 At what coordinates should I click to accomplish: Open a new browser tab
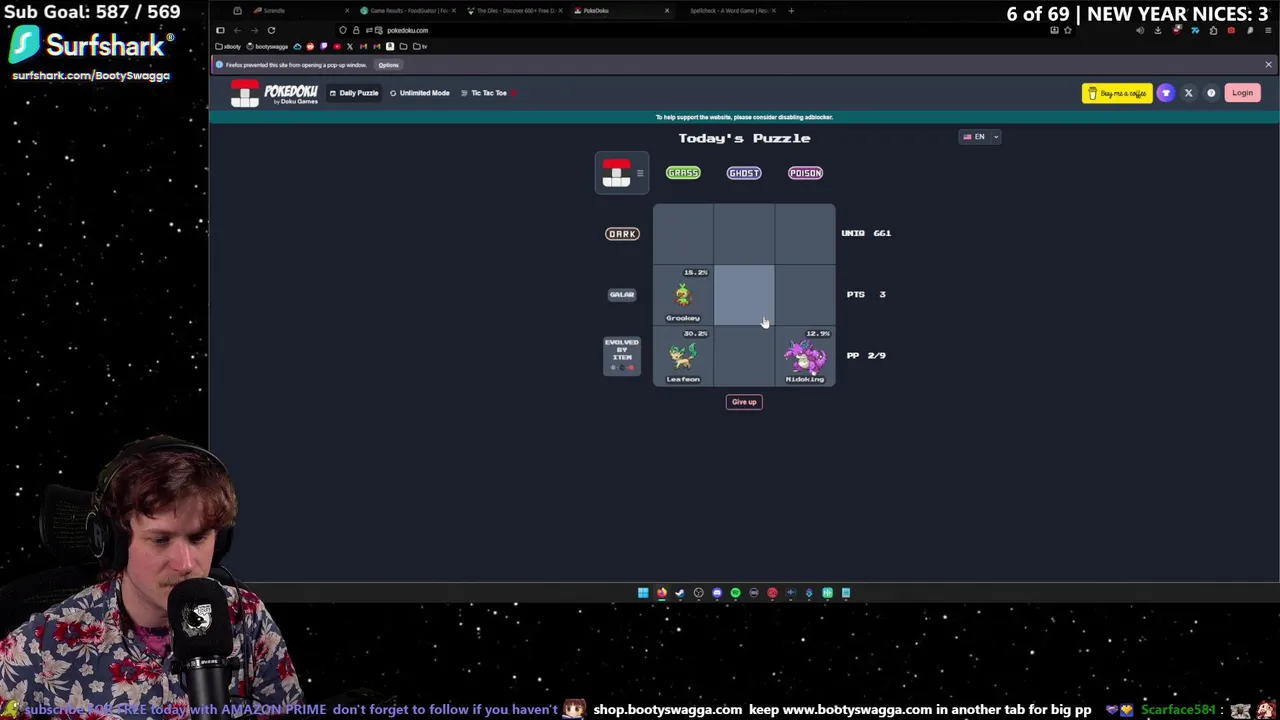coord(791,11)
